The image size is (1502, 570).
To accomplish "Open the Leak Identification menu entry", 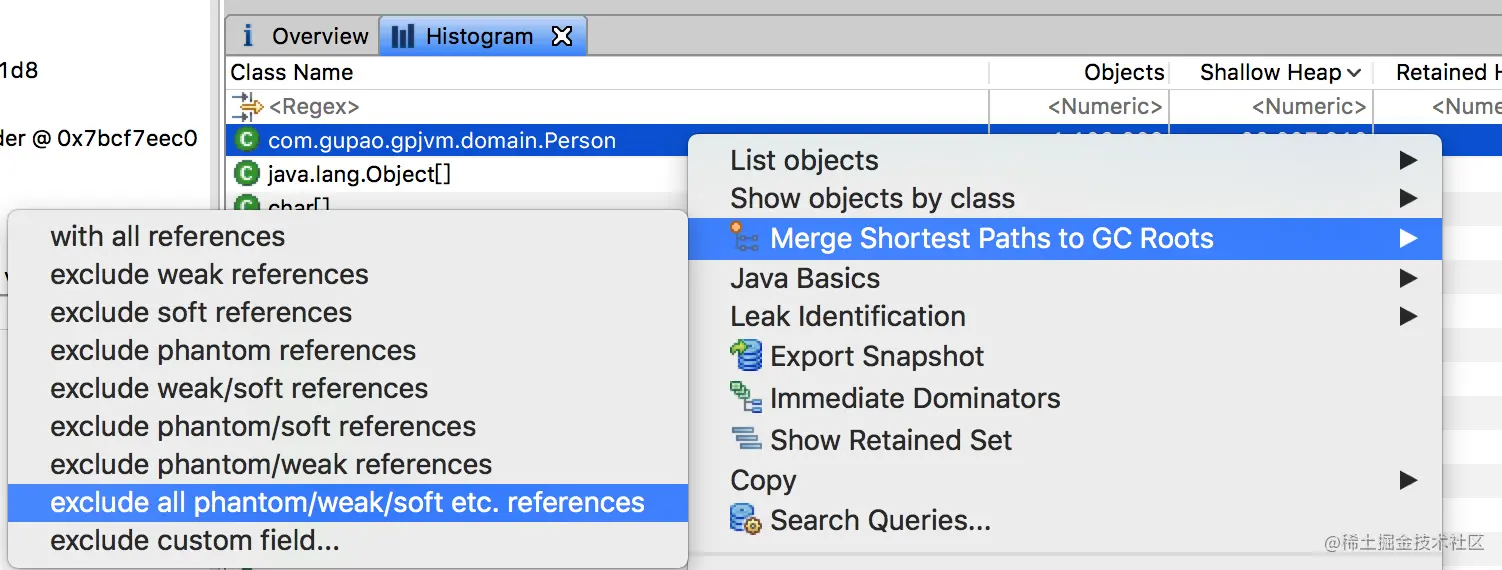I will (x=848, y=316).
